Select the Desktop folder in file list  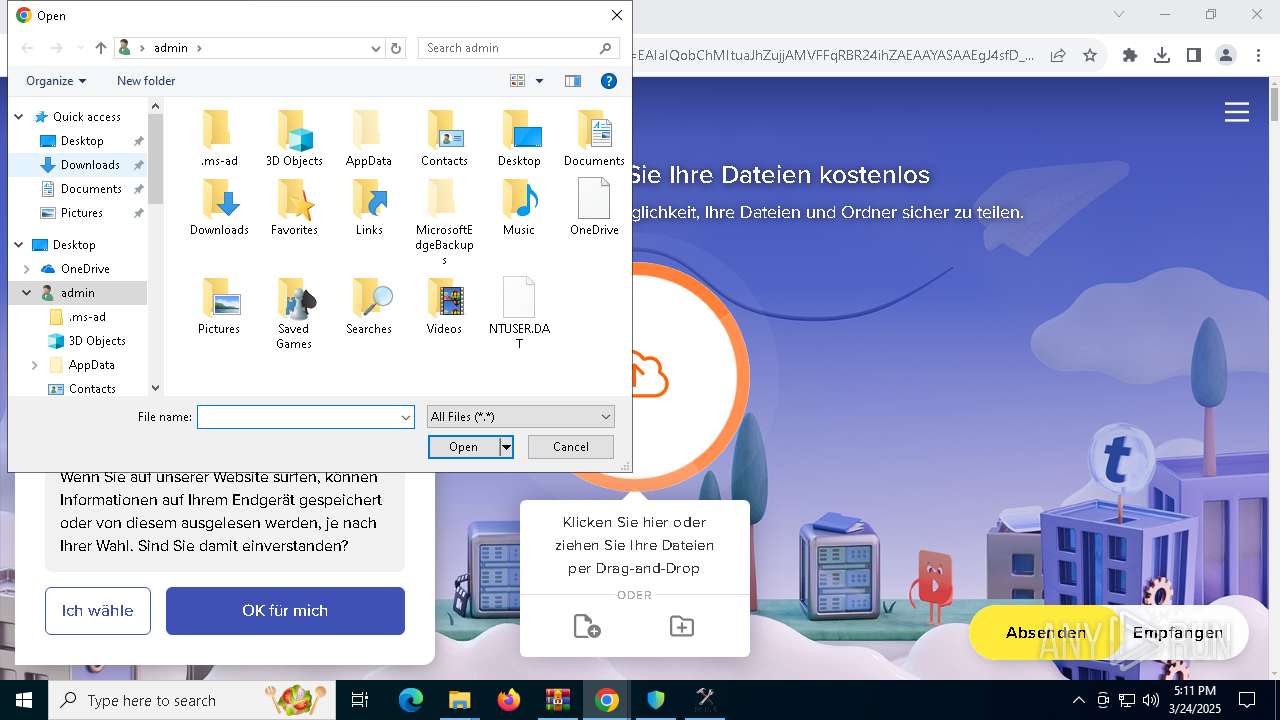[519, 139]
